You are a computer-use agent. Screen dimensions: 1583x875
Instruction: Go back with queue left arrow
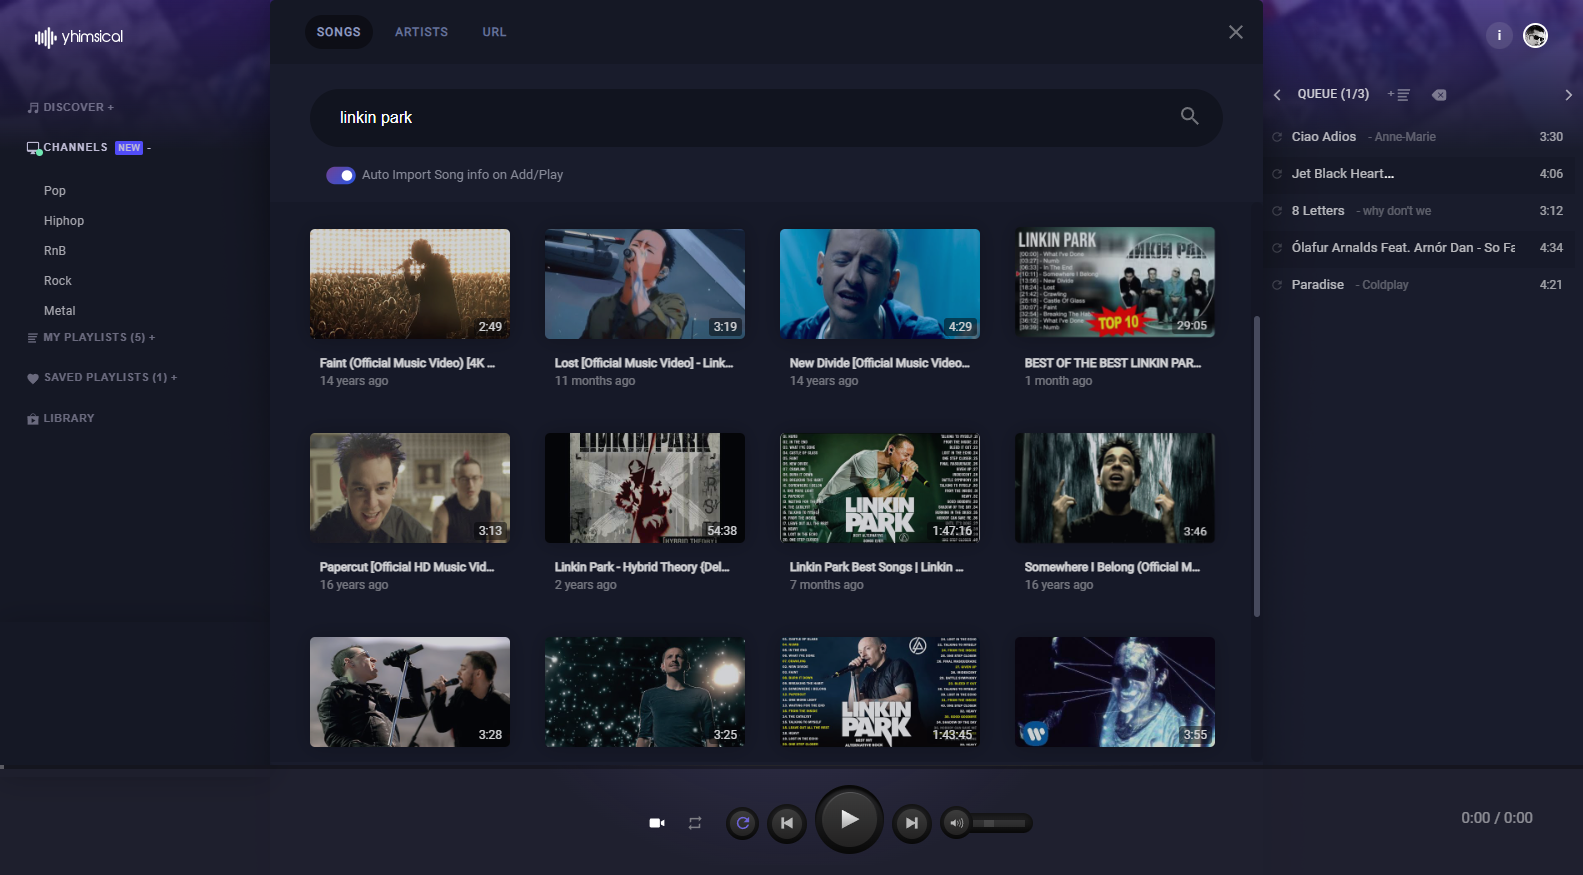tap(1277, 95)
